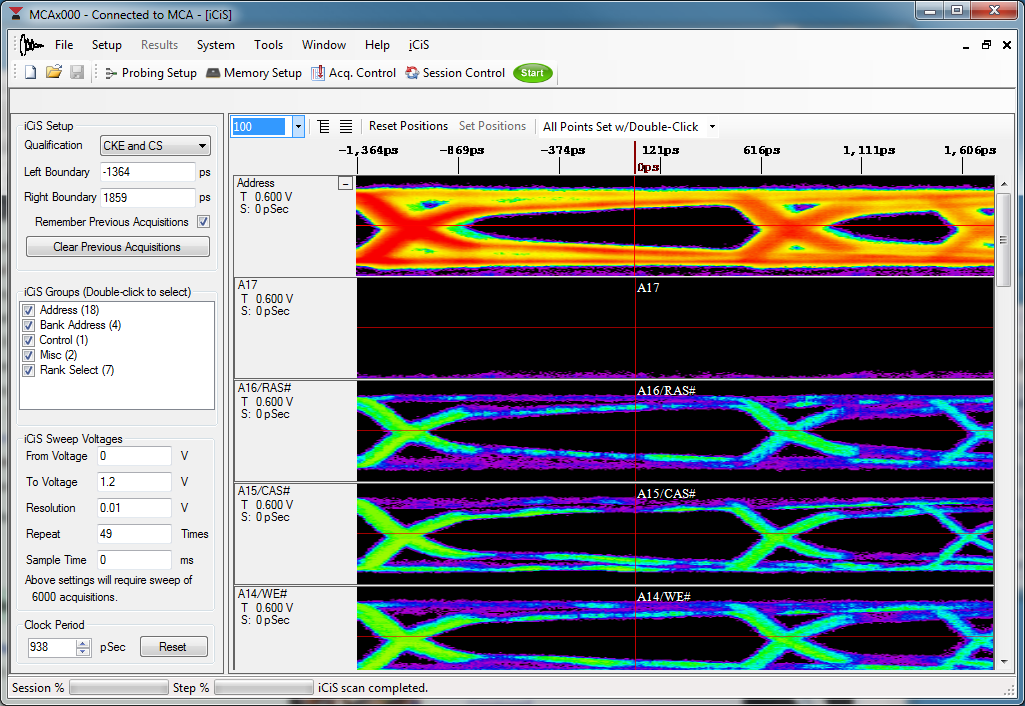Click the New file icon
The width and height of the screenshot is (1025, 706).
pyautogui.click(x=30, y=73)
